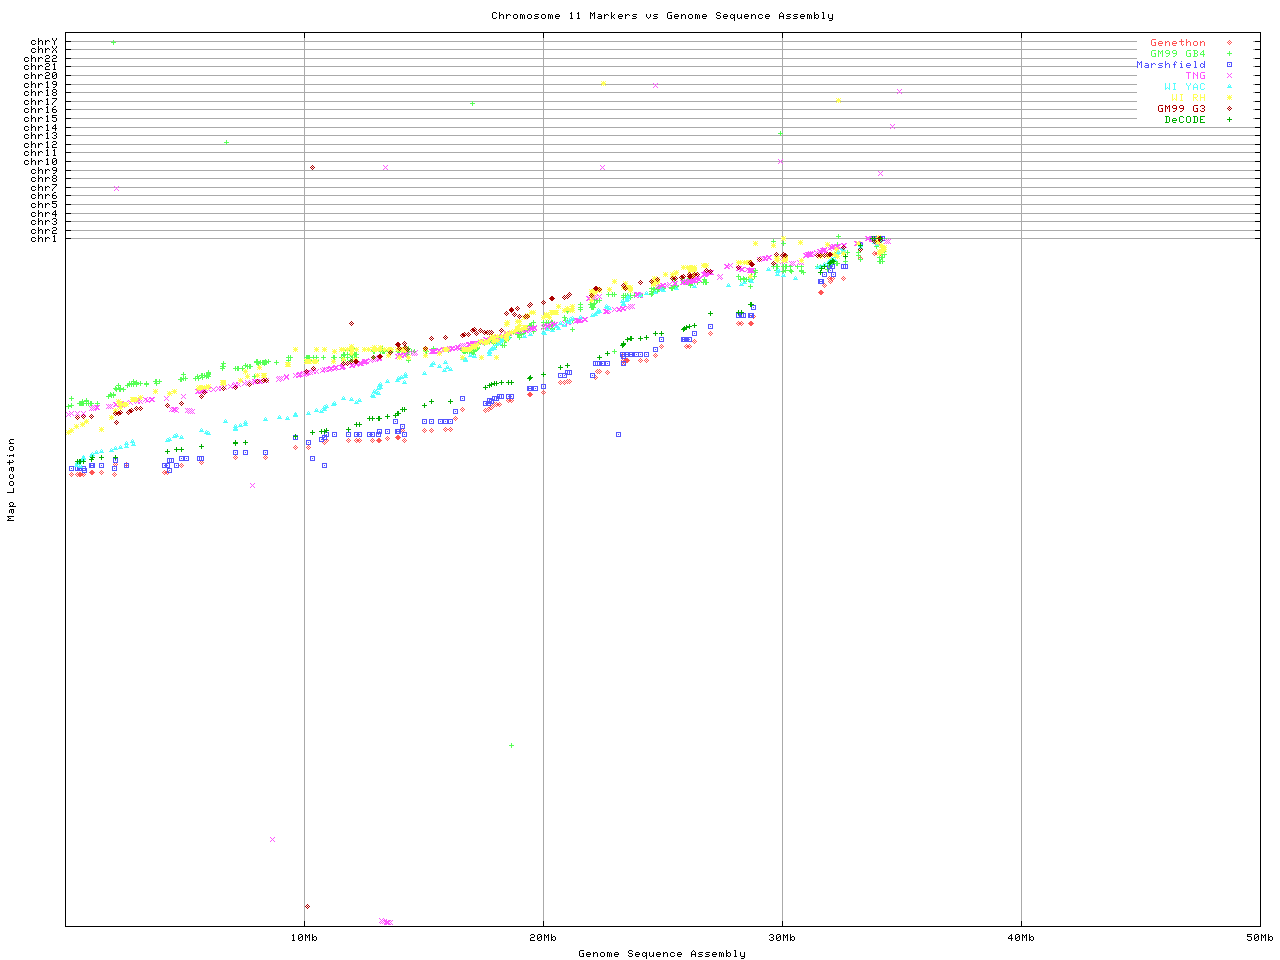This screenshot has width=1280, height=960.
Task: Click the chr11 label on the y-axis
Action: pyautogui.click(x=40, y=153)
